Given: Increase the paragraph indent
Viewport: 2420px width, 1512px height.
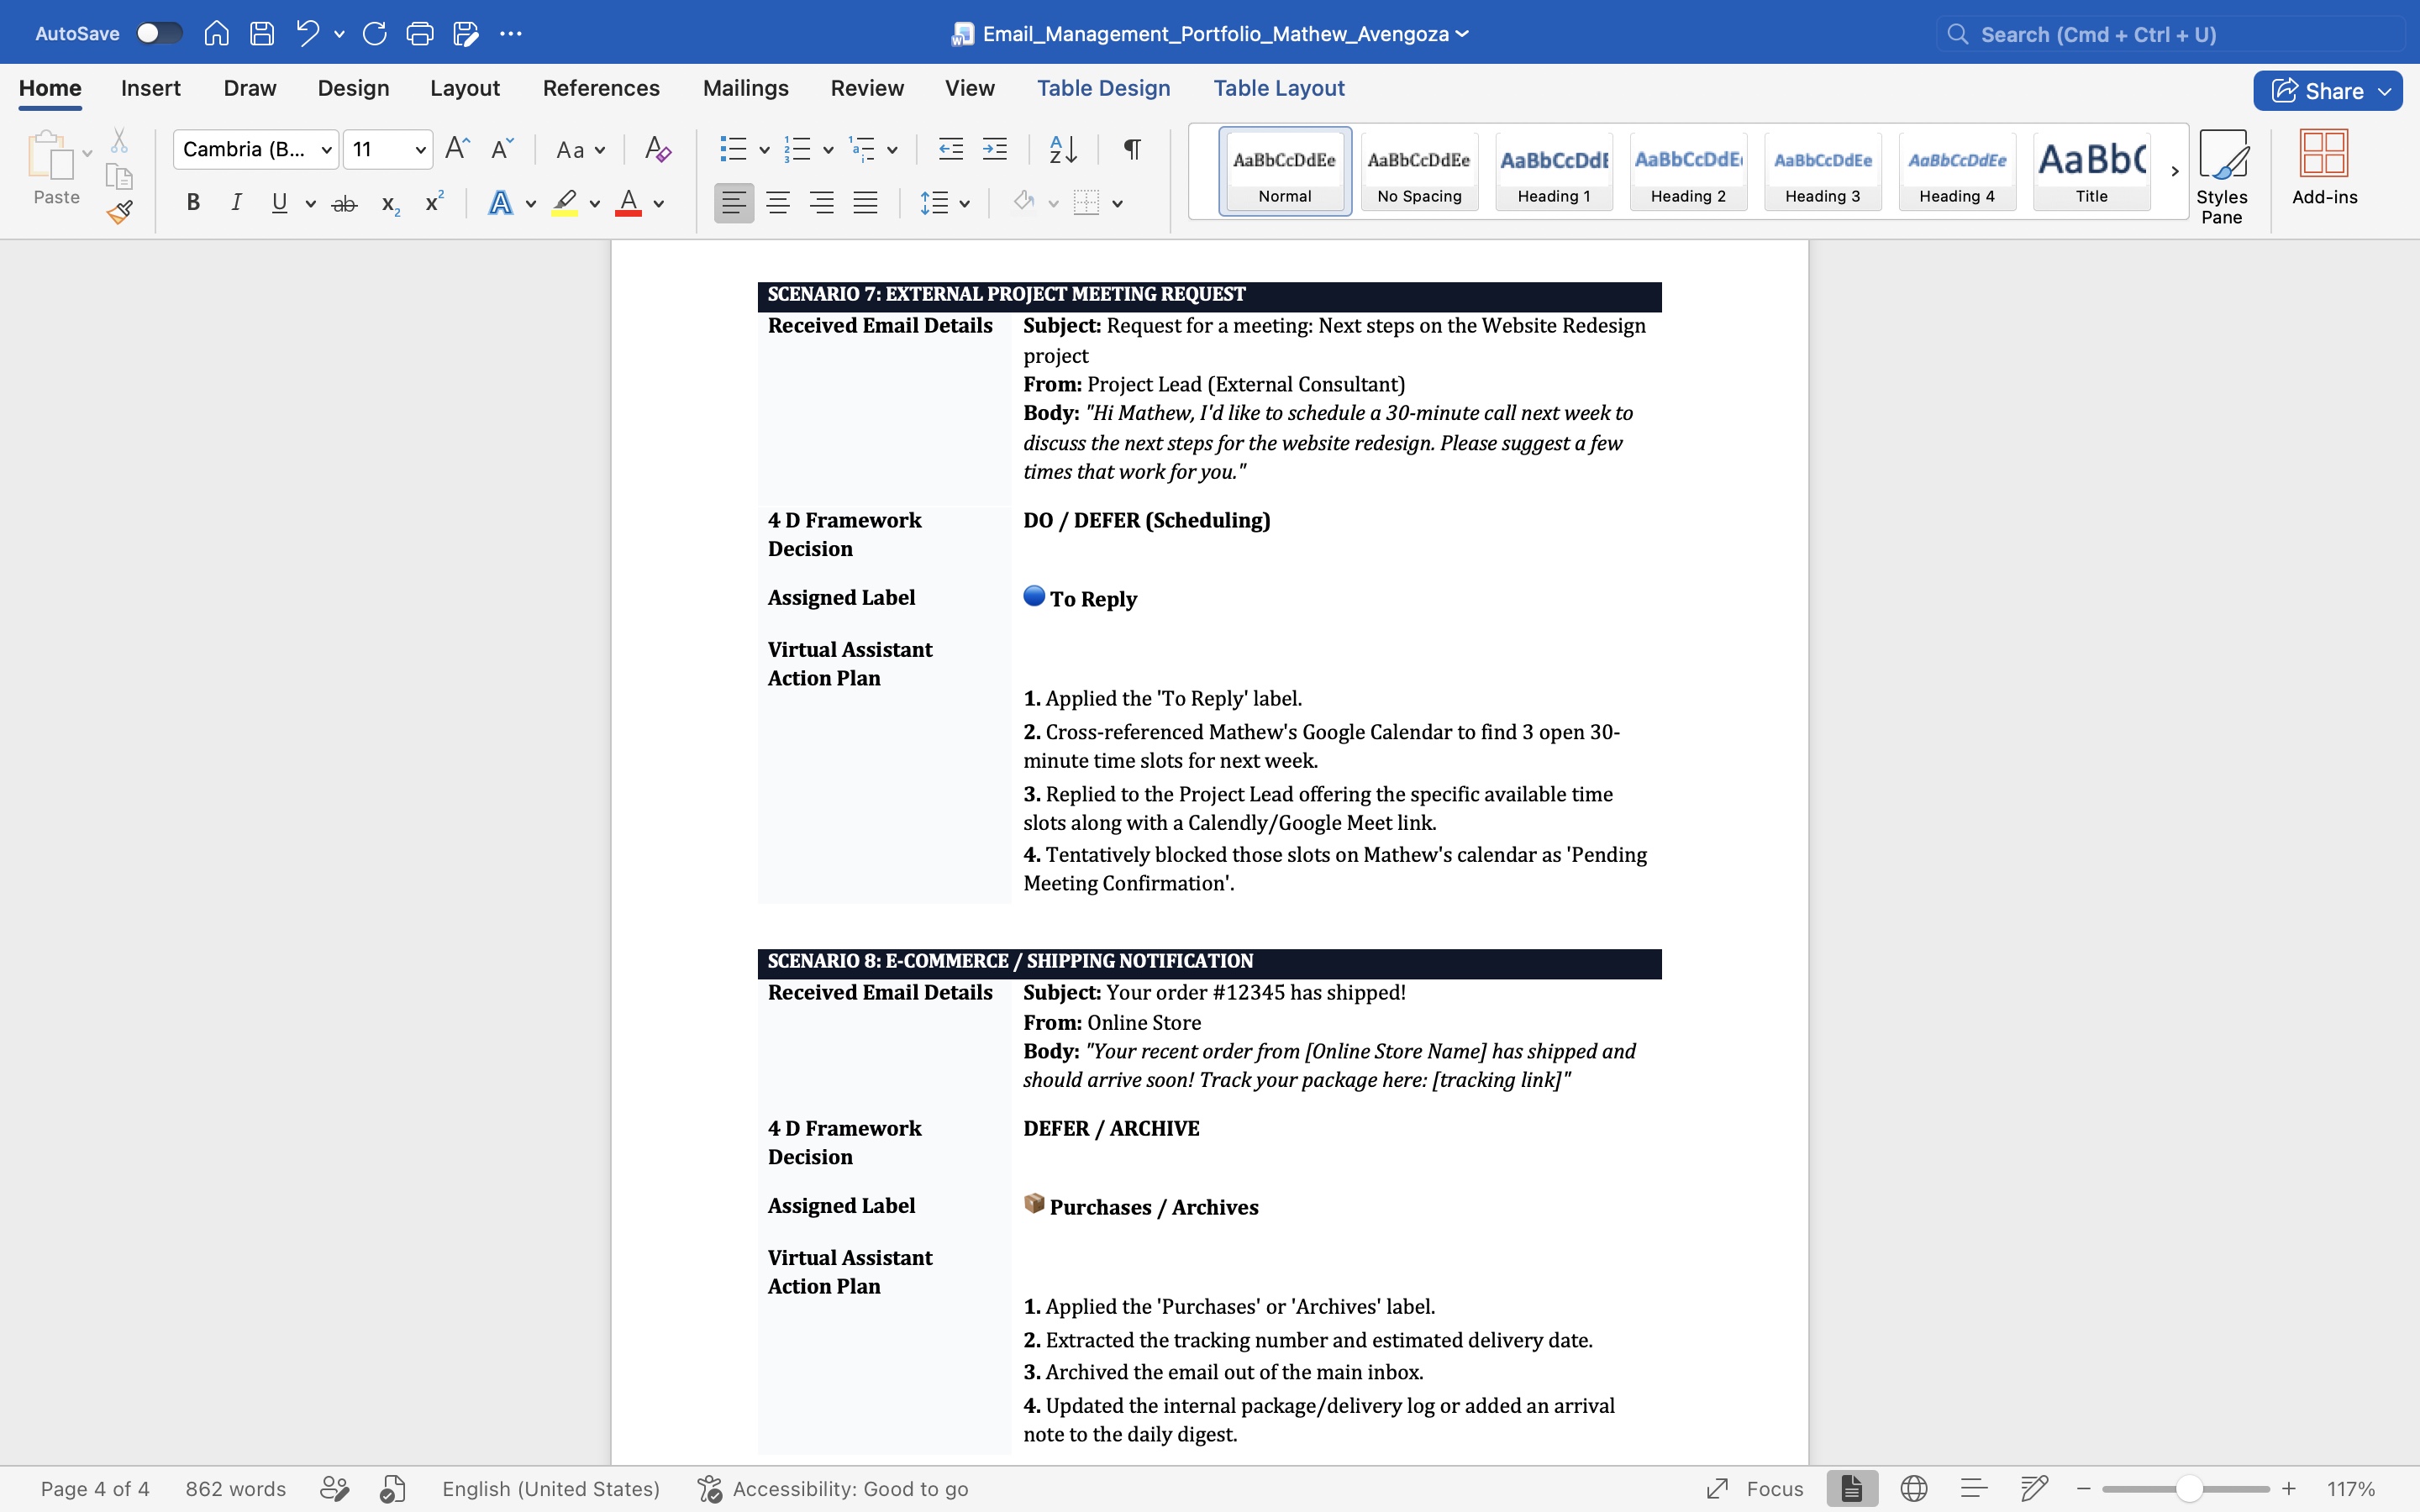Looking at the screenshot, I should [995, 149].
